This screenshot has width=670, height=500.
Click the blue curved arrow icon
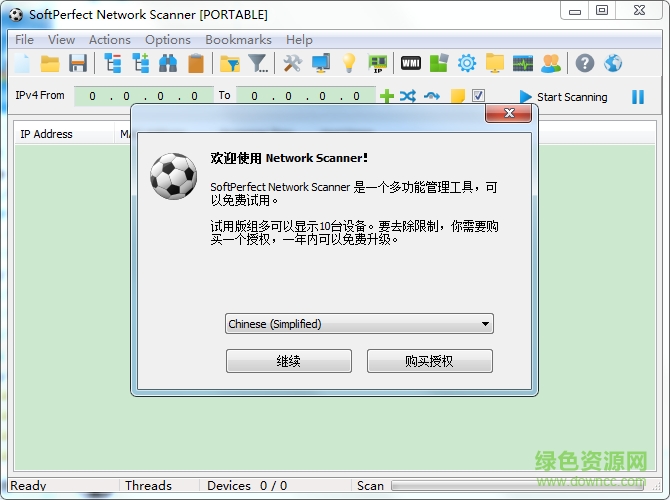[x=432, y=96]
